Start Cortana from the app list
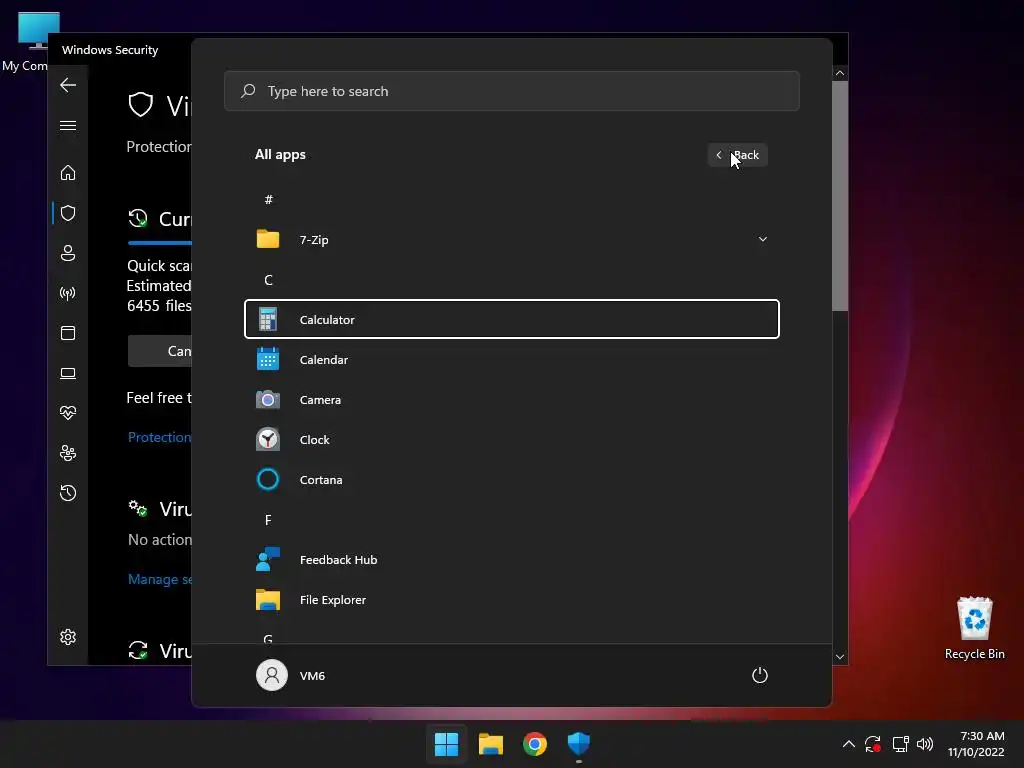 tap(511, 479)
